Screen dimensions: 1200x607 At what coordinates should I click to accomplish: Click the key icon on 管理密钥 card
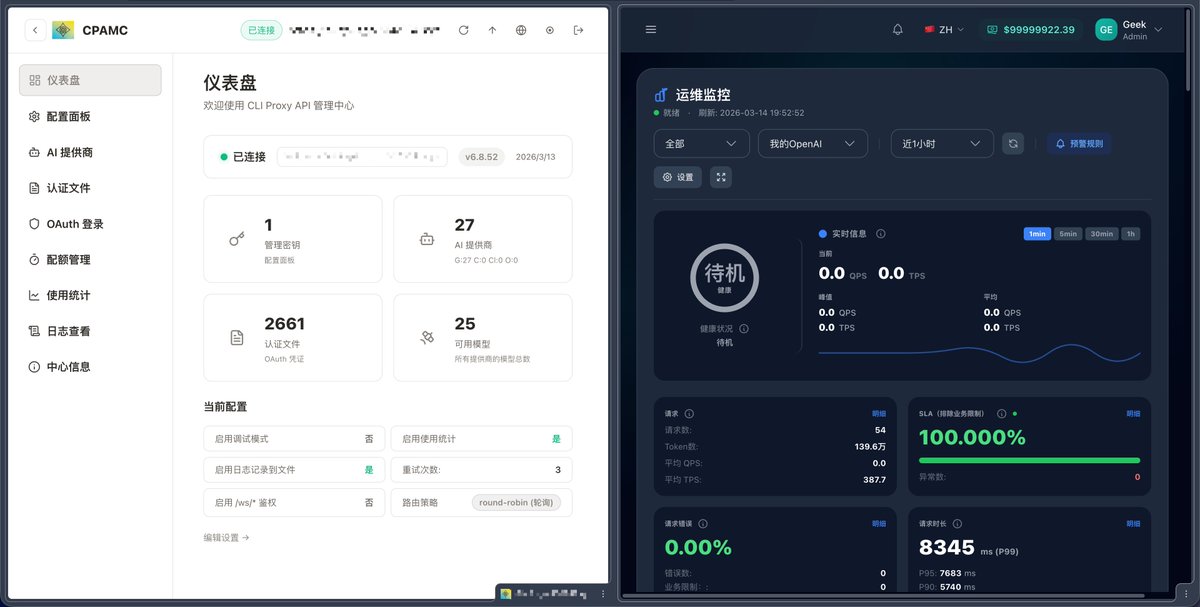pyautogui.click(x=237, y=239)
